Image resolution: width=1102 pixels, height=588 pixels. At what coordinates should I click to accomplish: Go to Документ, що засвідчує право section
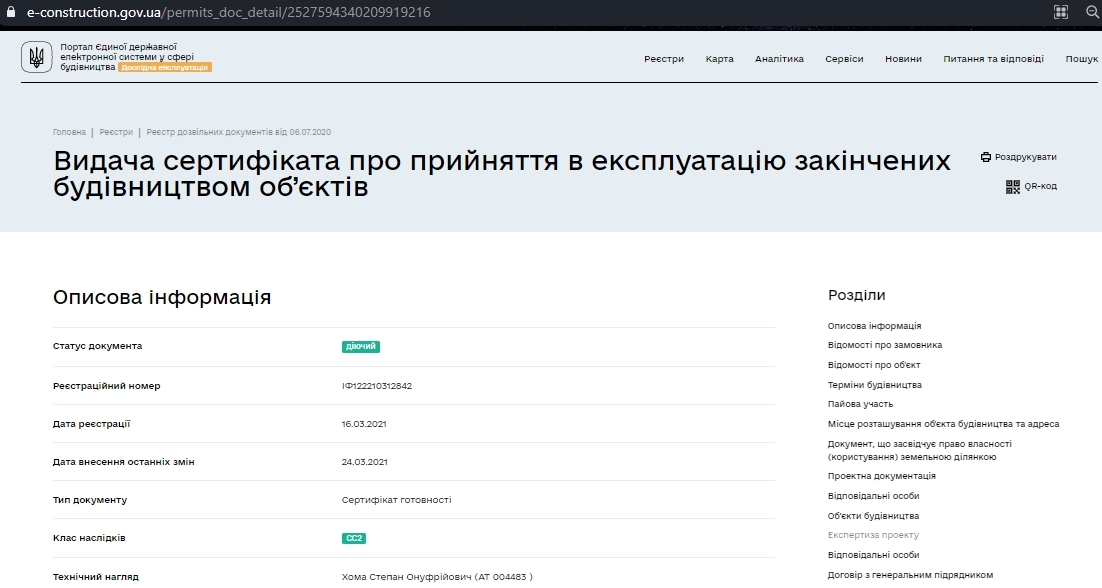919,450
